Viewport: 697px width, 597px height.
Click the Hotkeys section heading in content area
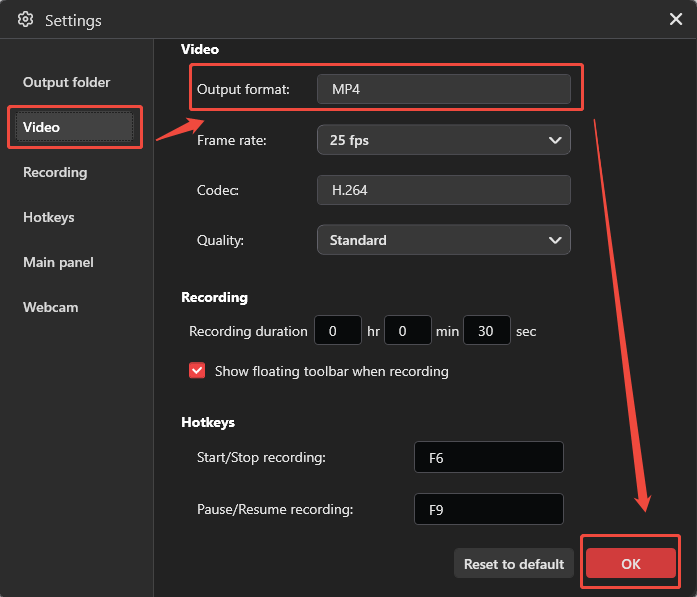tap(208, 422)
